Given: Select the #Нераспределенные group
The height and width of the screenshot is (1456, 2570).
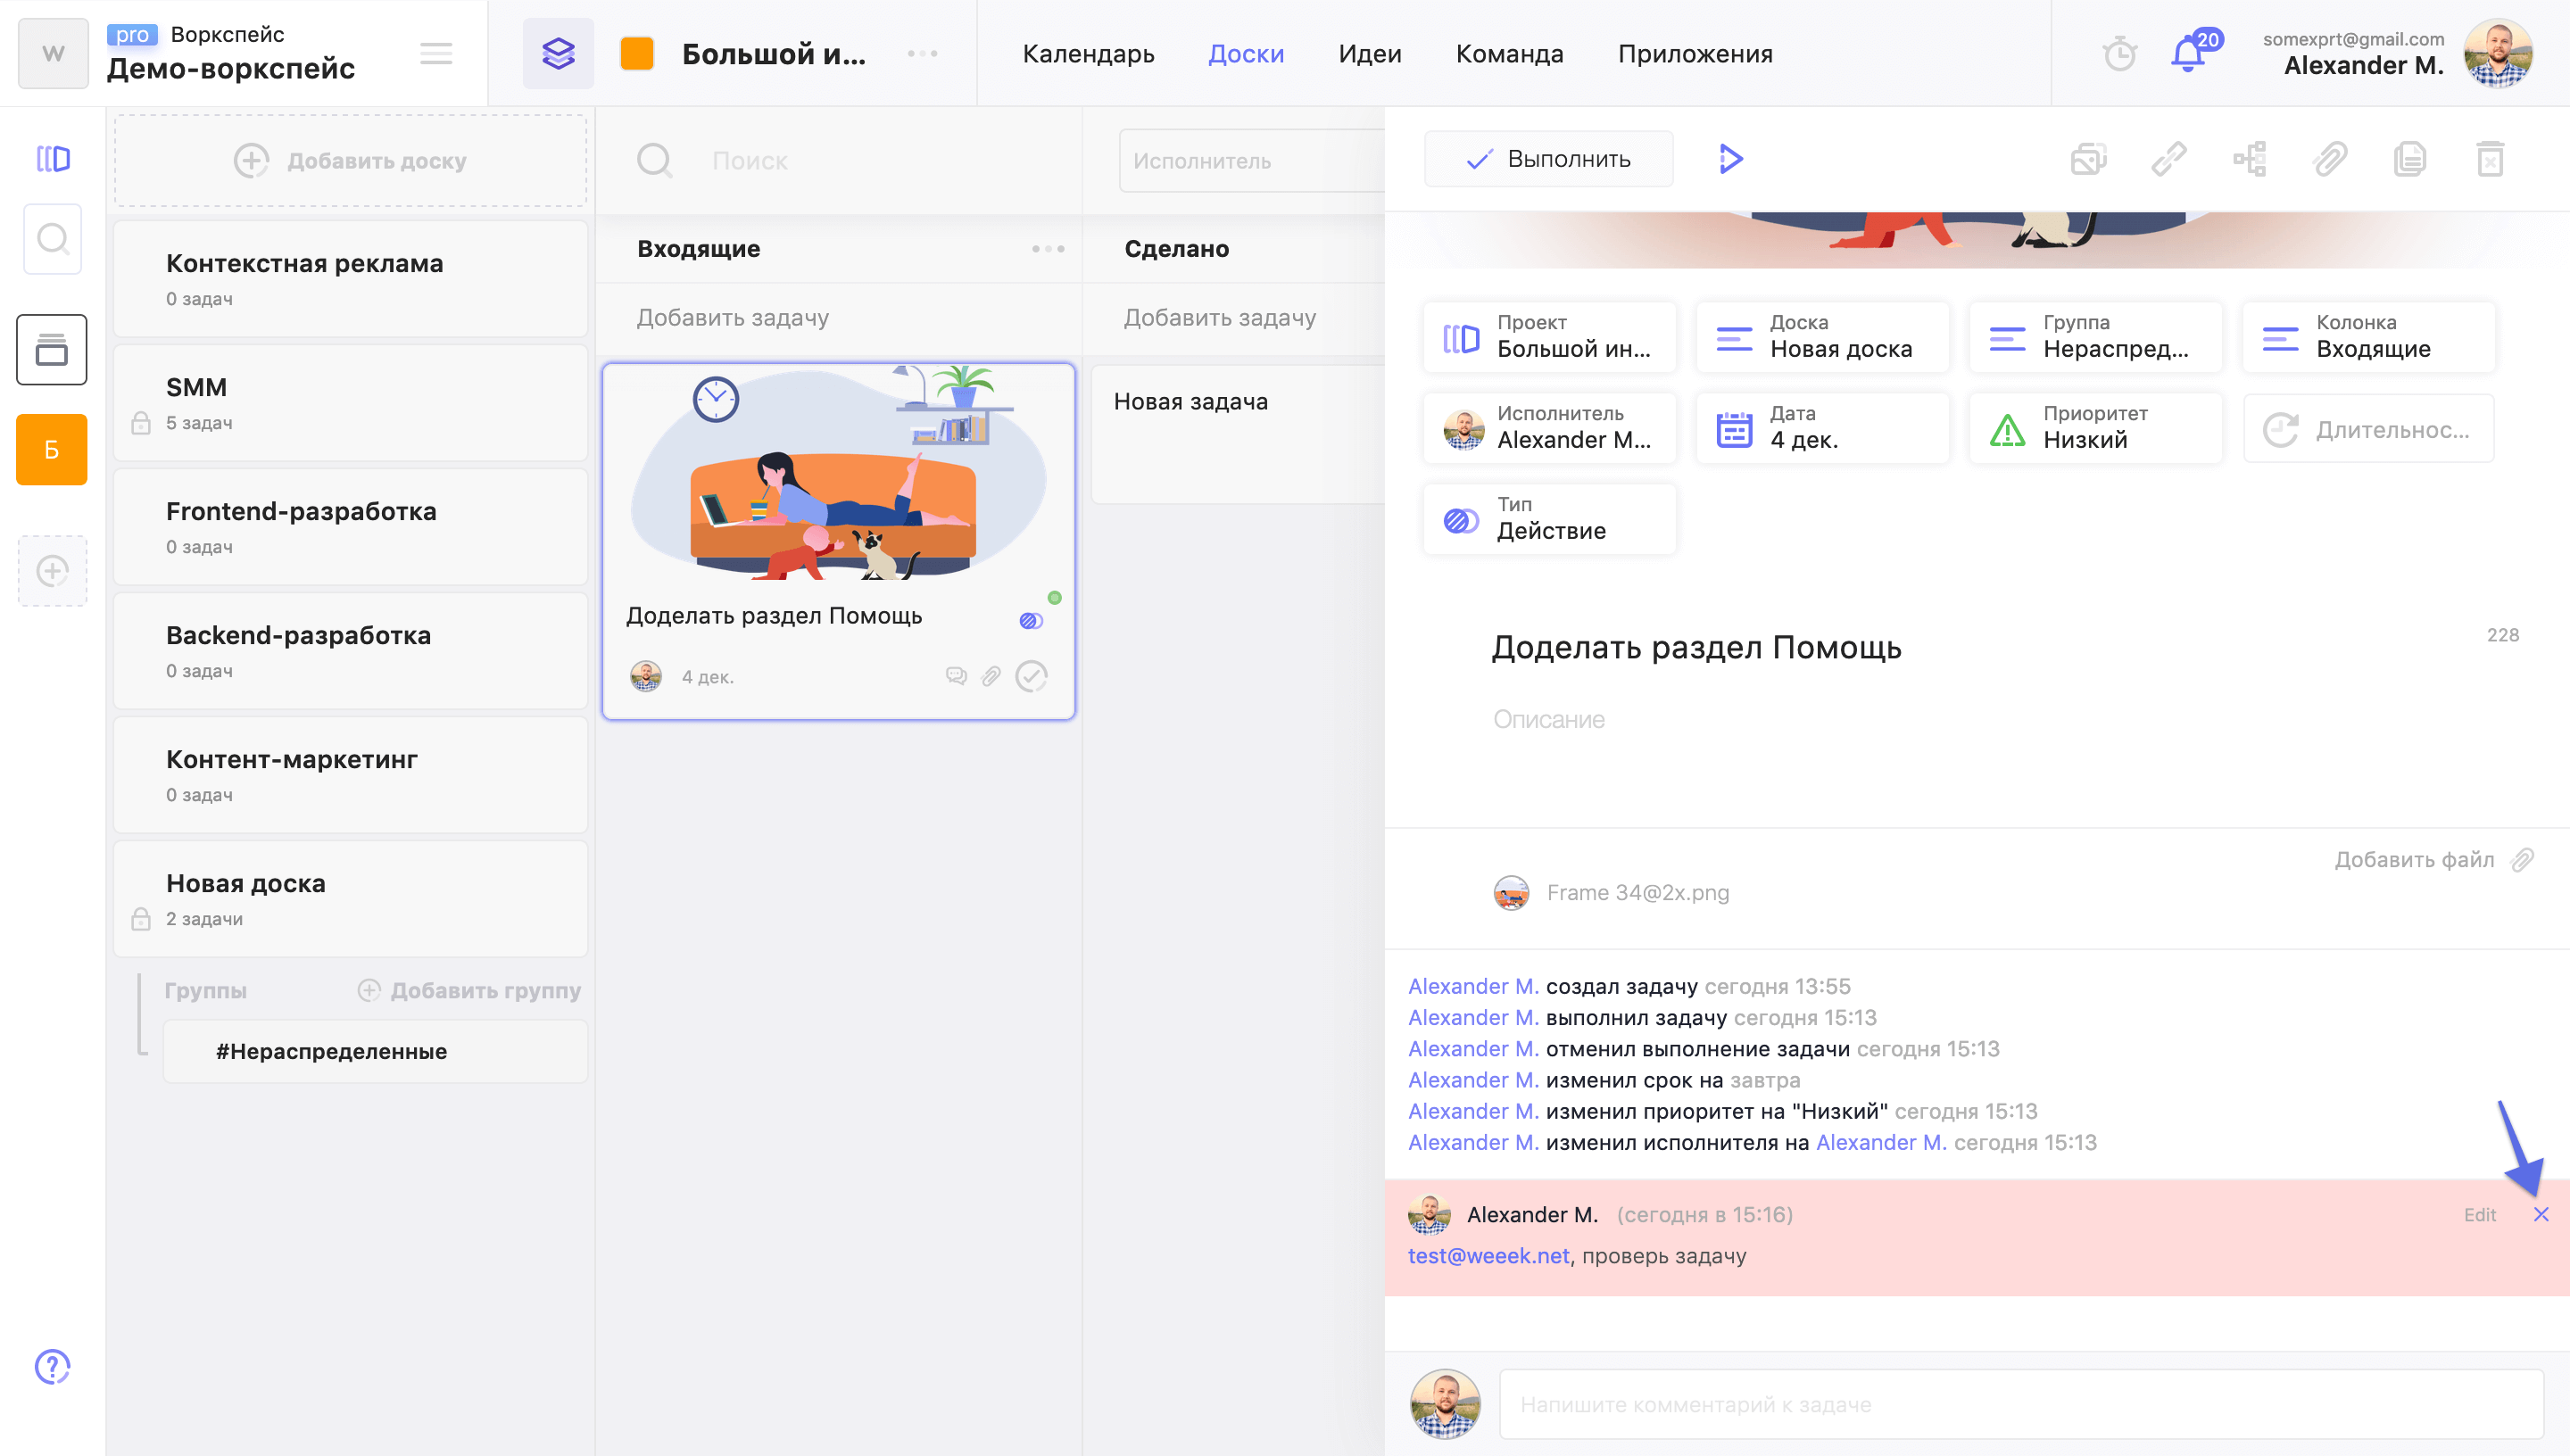Looking at the screenshot, I should click(x=376, y=1051).
